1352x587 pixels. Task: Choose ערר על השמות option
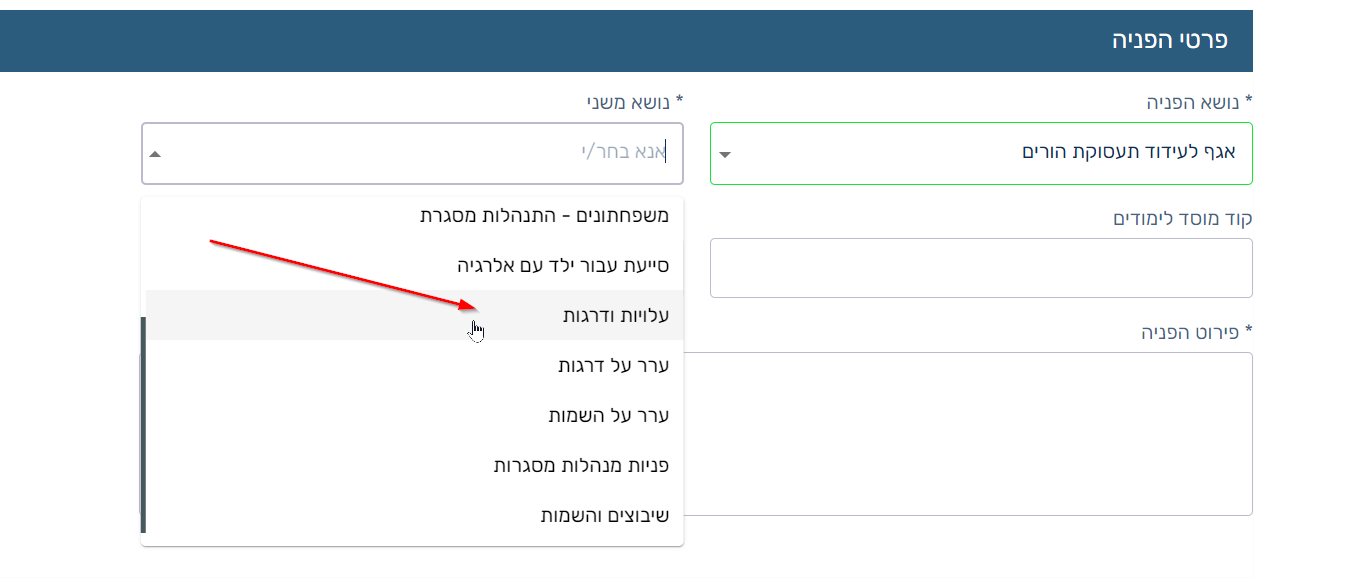click(x=609, y=416)
